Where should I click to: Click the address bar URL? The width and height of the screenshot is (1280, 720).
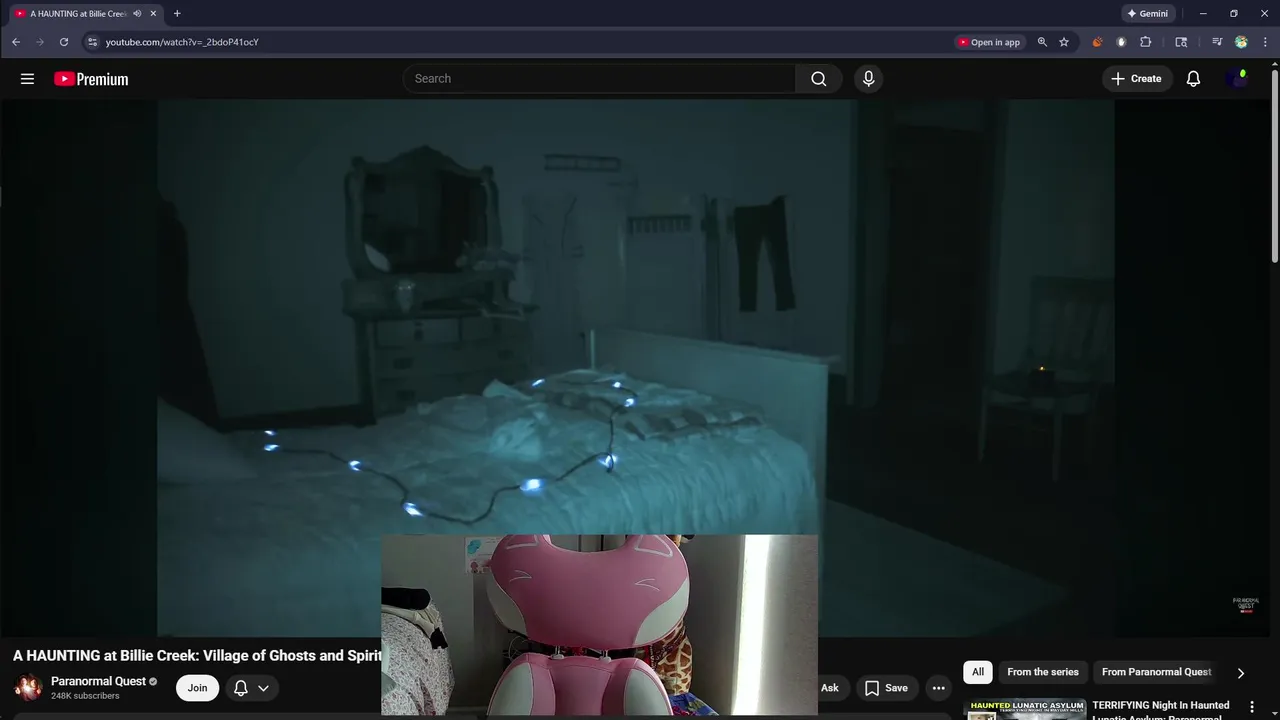point(182,42)
